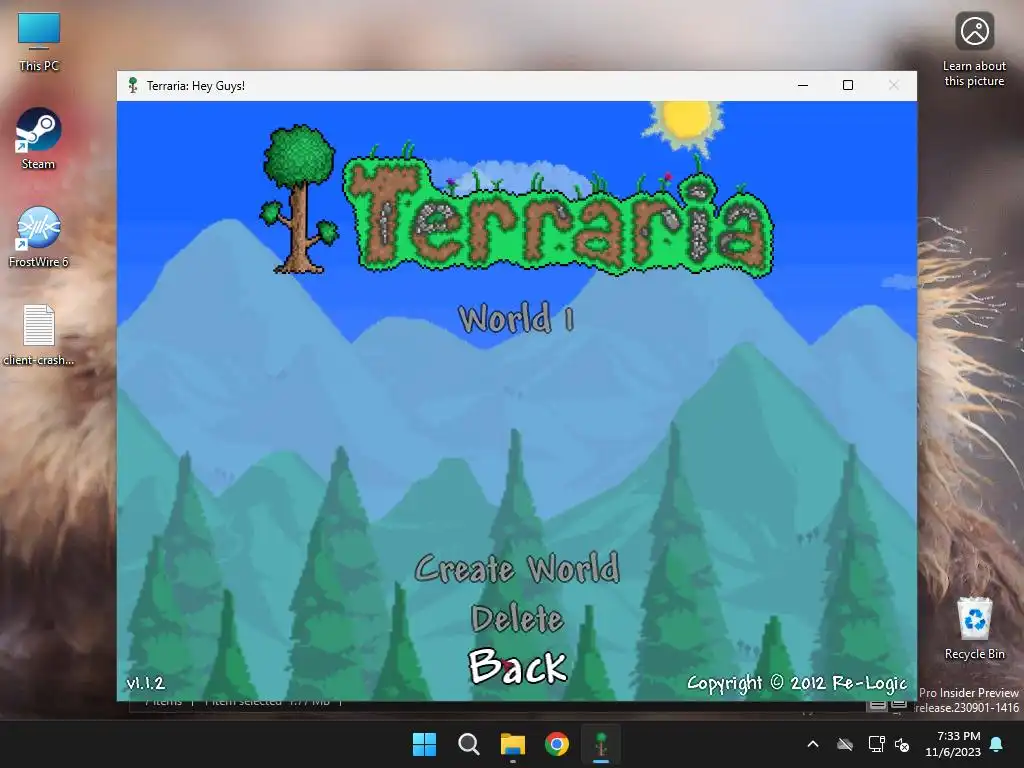Screen dimensions: 1024x768
Task: Select the FrostWire 6 desktop shortcut
Action: tap(39, 236)
